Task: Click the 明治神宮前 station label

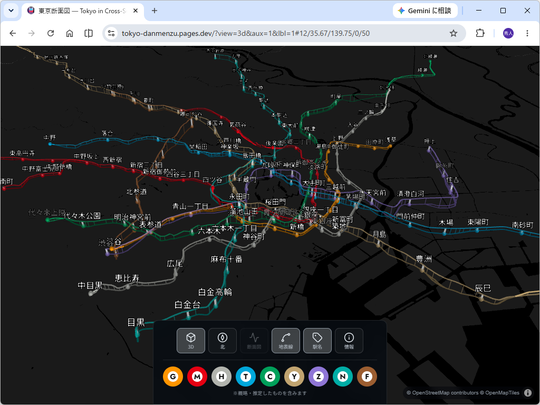Action: tap(133, 218)
